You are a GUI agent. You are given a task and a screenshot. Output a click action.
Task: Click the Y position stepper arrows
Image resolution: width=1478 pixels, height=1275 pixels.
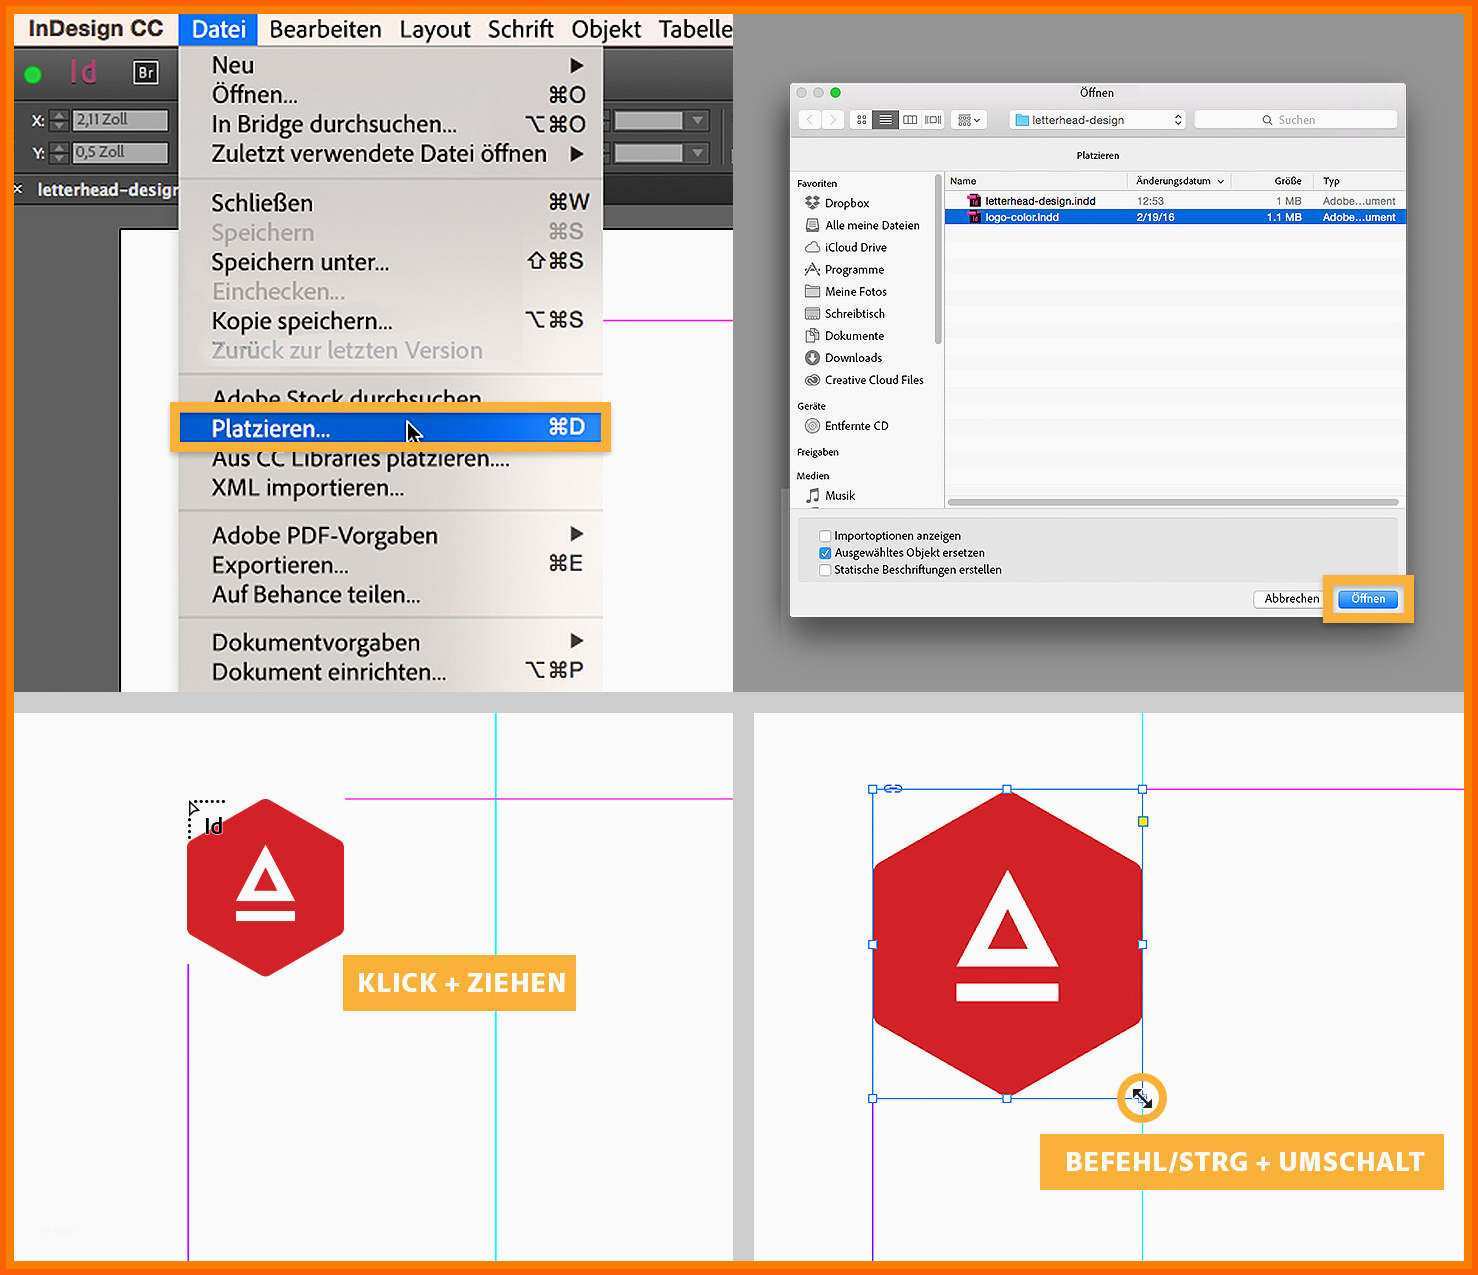coord(59,153)
